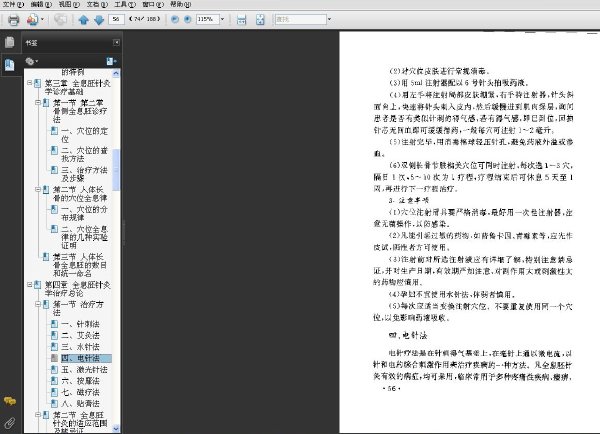Image resolution: width=600 pixels, height=434 pixels.
Task: Close the 书签 bookmarks panel
Action: click(116, 42)
